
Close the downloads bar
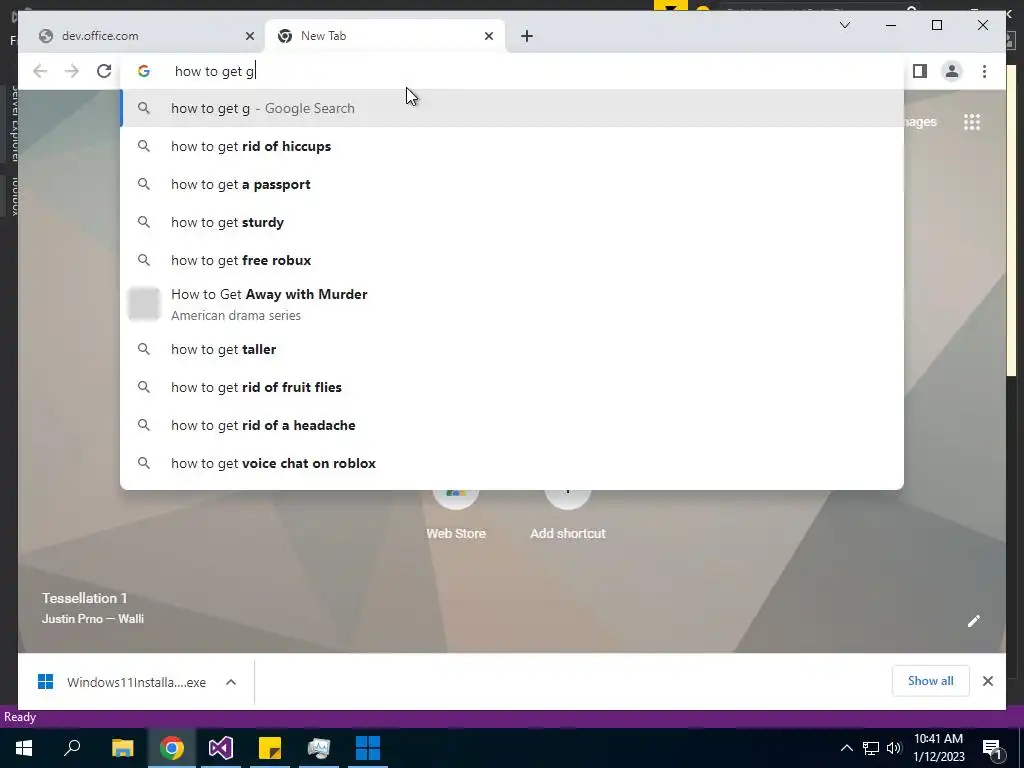pos(987,681)
